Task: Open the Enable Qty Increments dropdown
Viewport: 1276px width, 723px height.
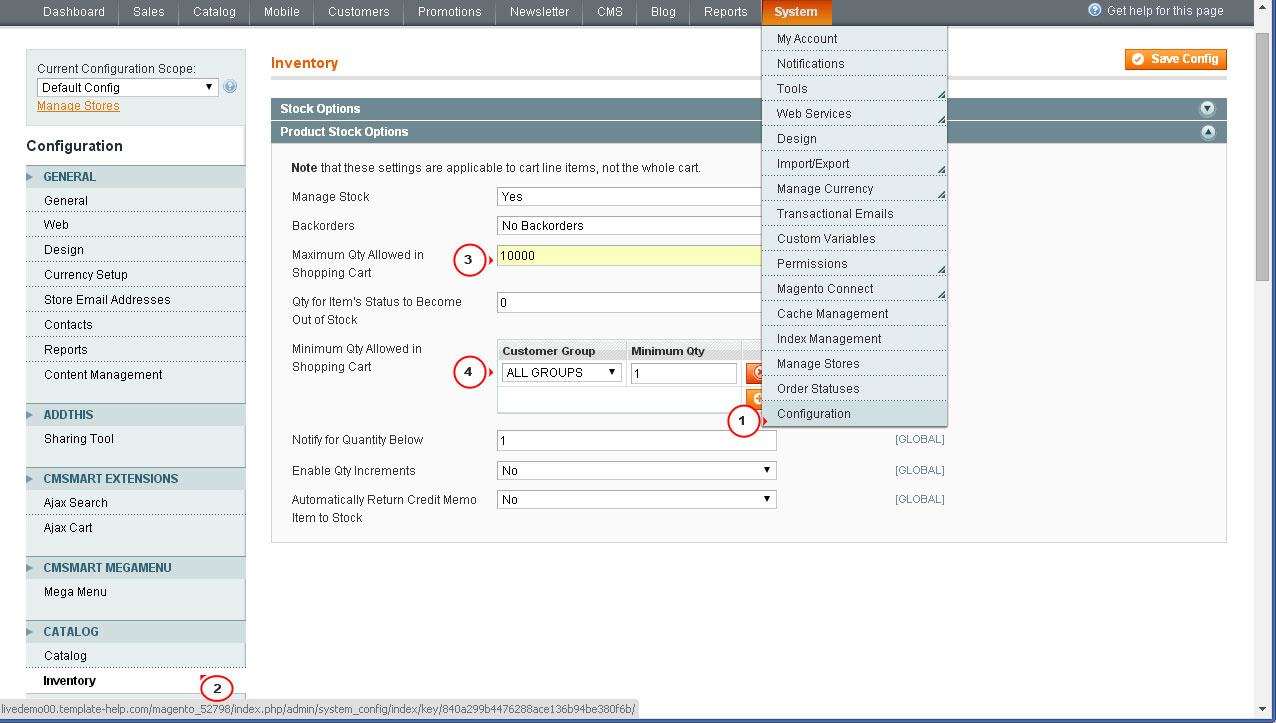Action: tap(636, 470)
